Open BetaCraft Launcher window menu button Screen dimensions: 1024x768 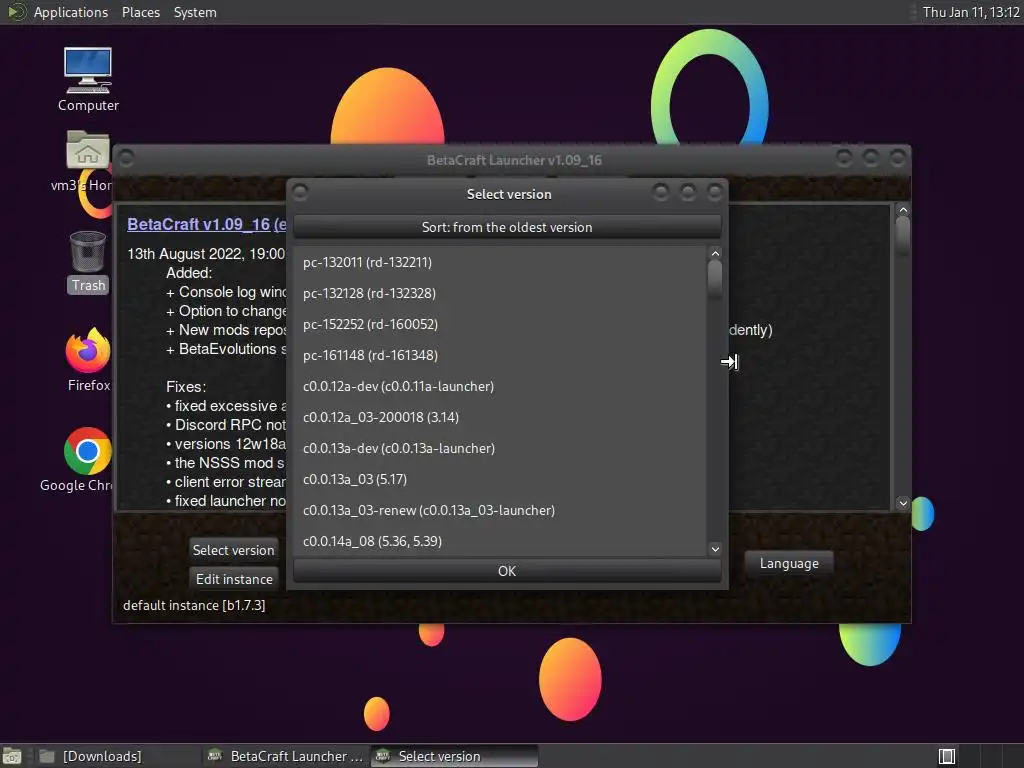pos(127,159)
